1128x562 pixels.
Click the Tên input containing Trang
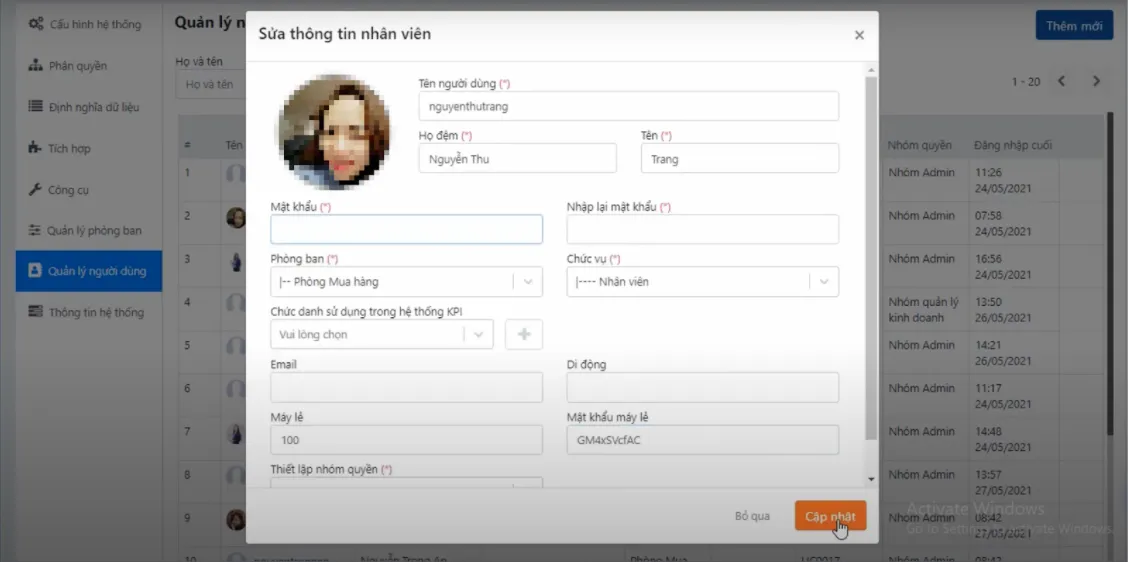tap(740, 158)
